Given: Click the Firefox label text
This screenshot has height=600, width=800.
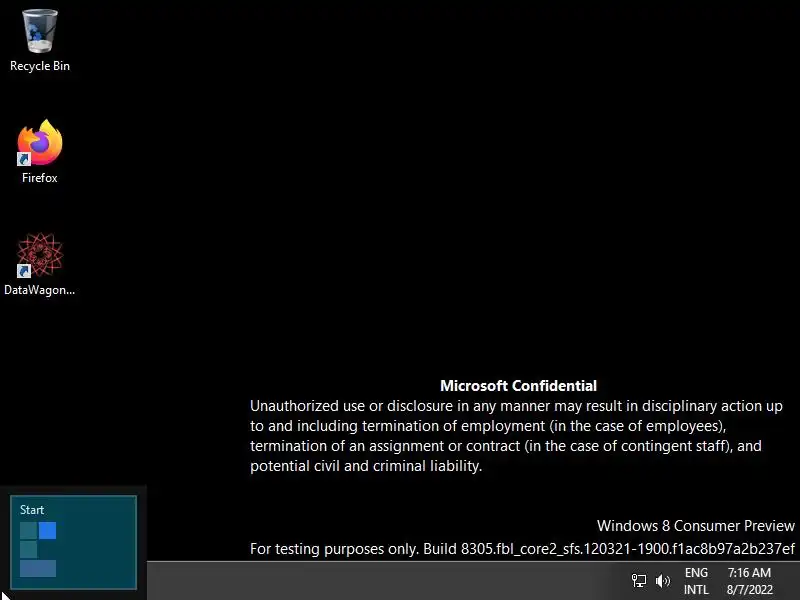Looking at the screenshot, I should click(x=40, y=178).
